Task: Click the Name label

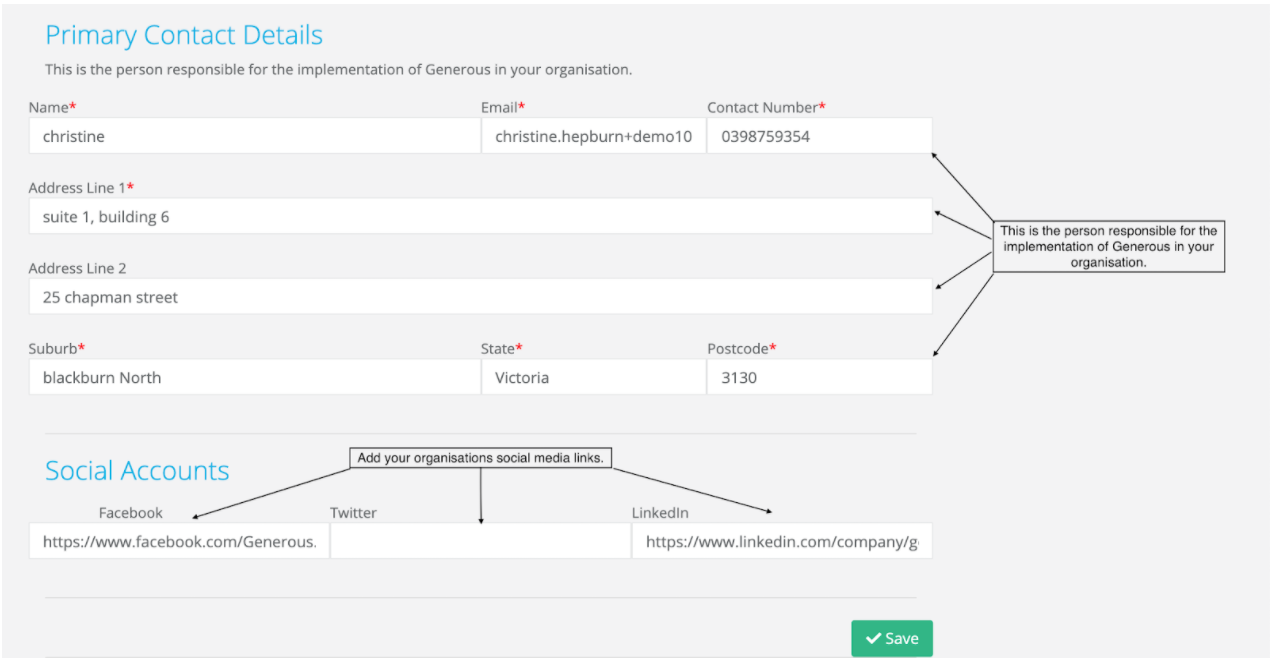Action: click(x=52, y=107)
